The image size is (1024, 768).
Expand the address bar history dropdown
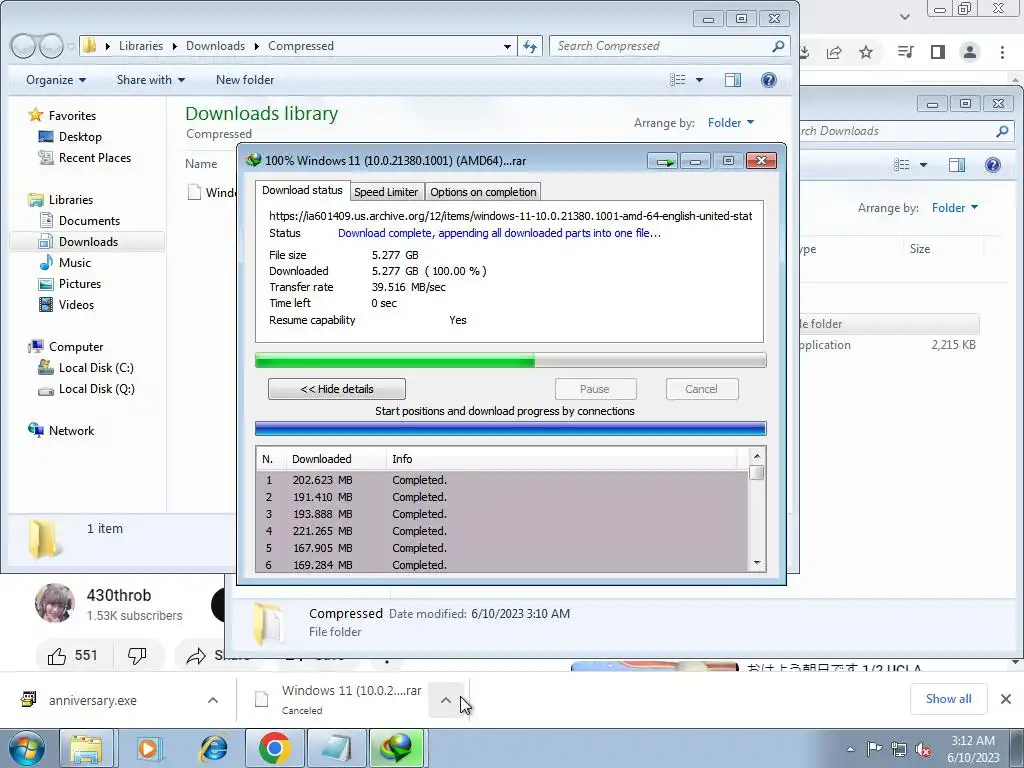pos(507,46)
